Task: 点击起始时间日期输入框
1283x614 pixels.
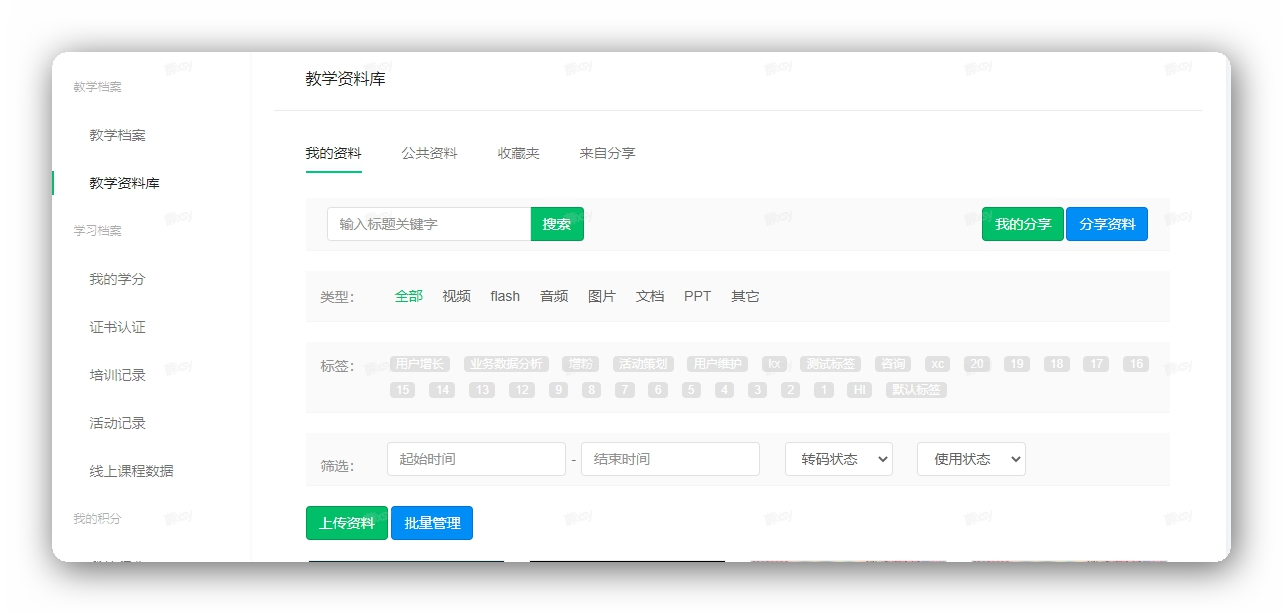Action: pos(476,458)
